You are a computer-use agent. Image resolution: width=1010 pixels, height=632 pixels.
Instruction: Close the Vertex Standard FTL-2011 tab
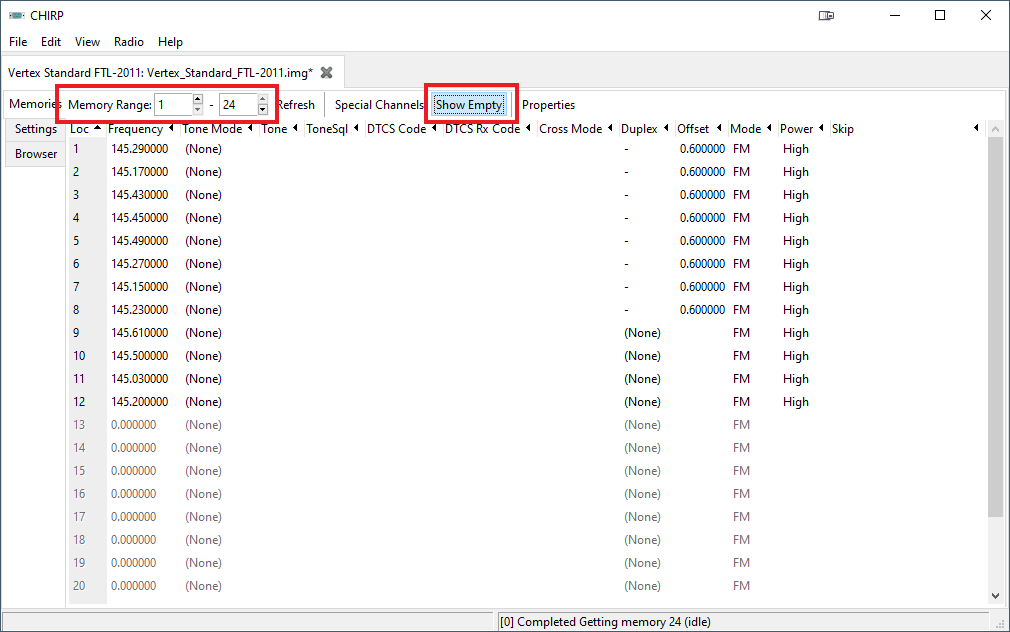tap(327, 73)
